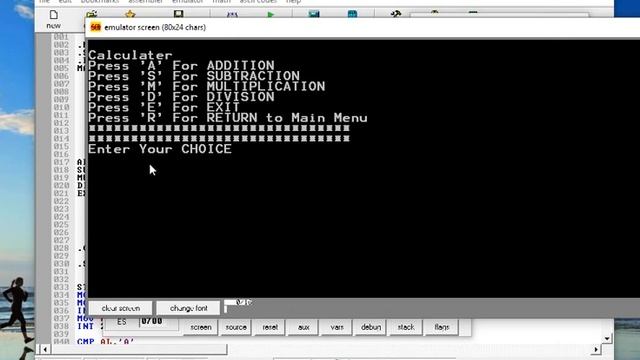Open the assembler menu
The height and width of the screenshot is (360, 640).
pyautogui.click(x=146, y=2)
